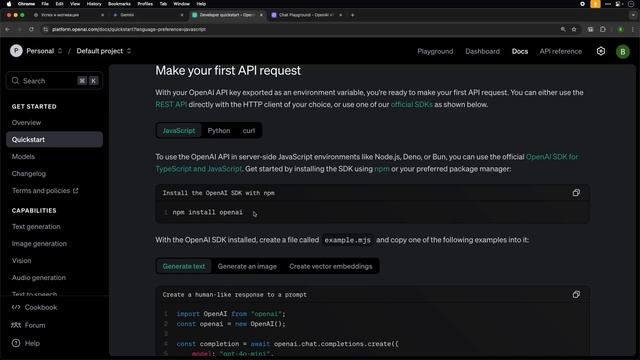The image size is (640, 360).
Task: Click the Chrome profile icon in toolbar
Action: pos(620,29)
